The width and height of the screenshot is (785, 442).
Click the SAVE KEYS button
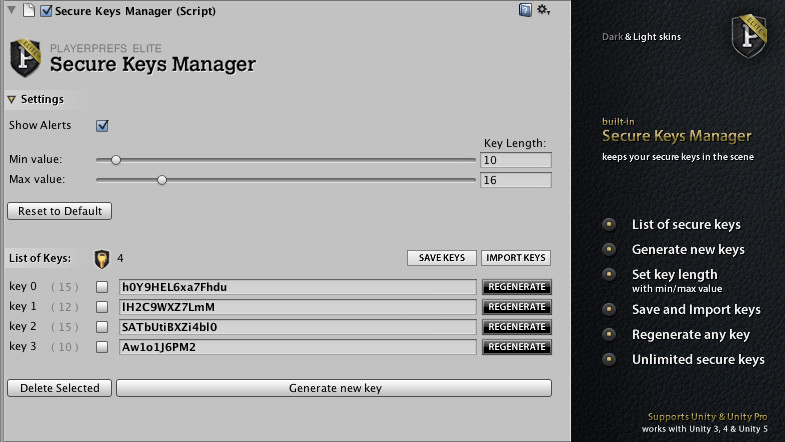coord(442,258)
